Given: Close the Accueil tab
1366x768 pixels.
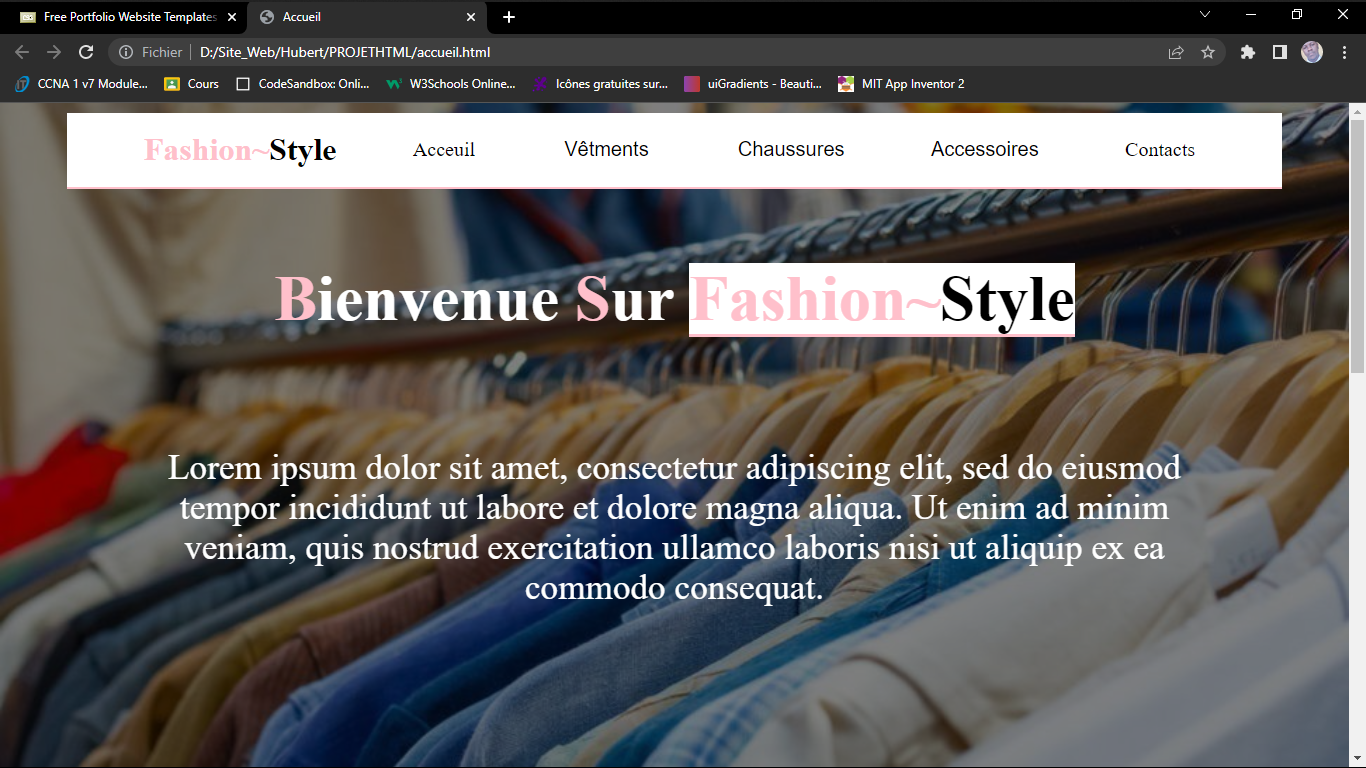Looking at the screenshot, I should [471, 17].
